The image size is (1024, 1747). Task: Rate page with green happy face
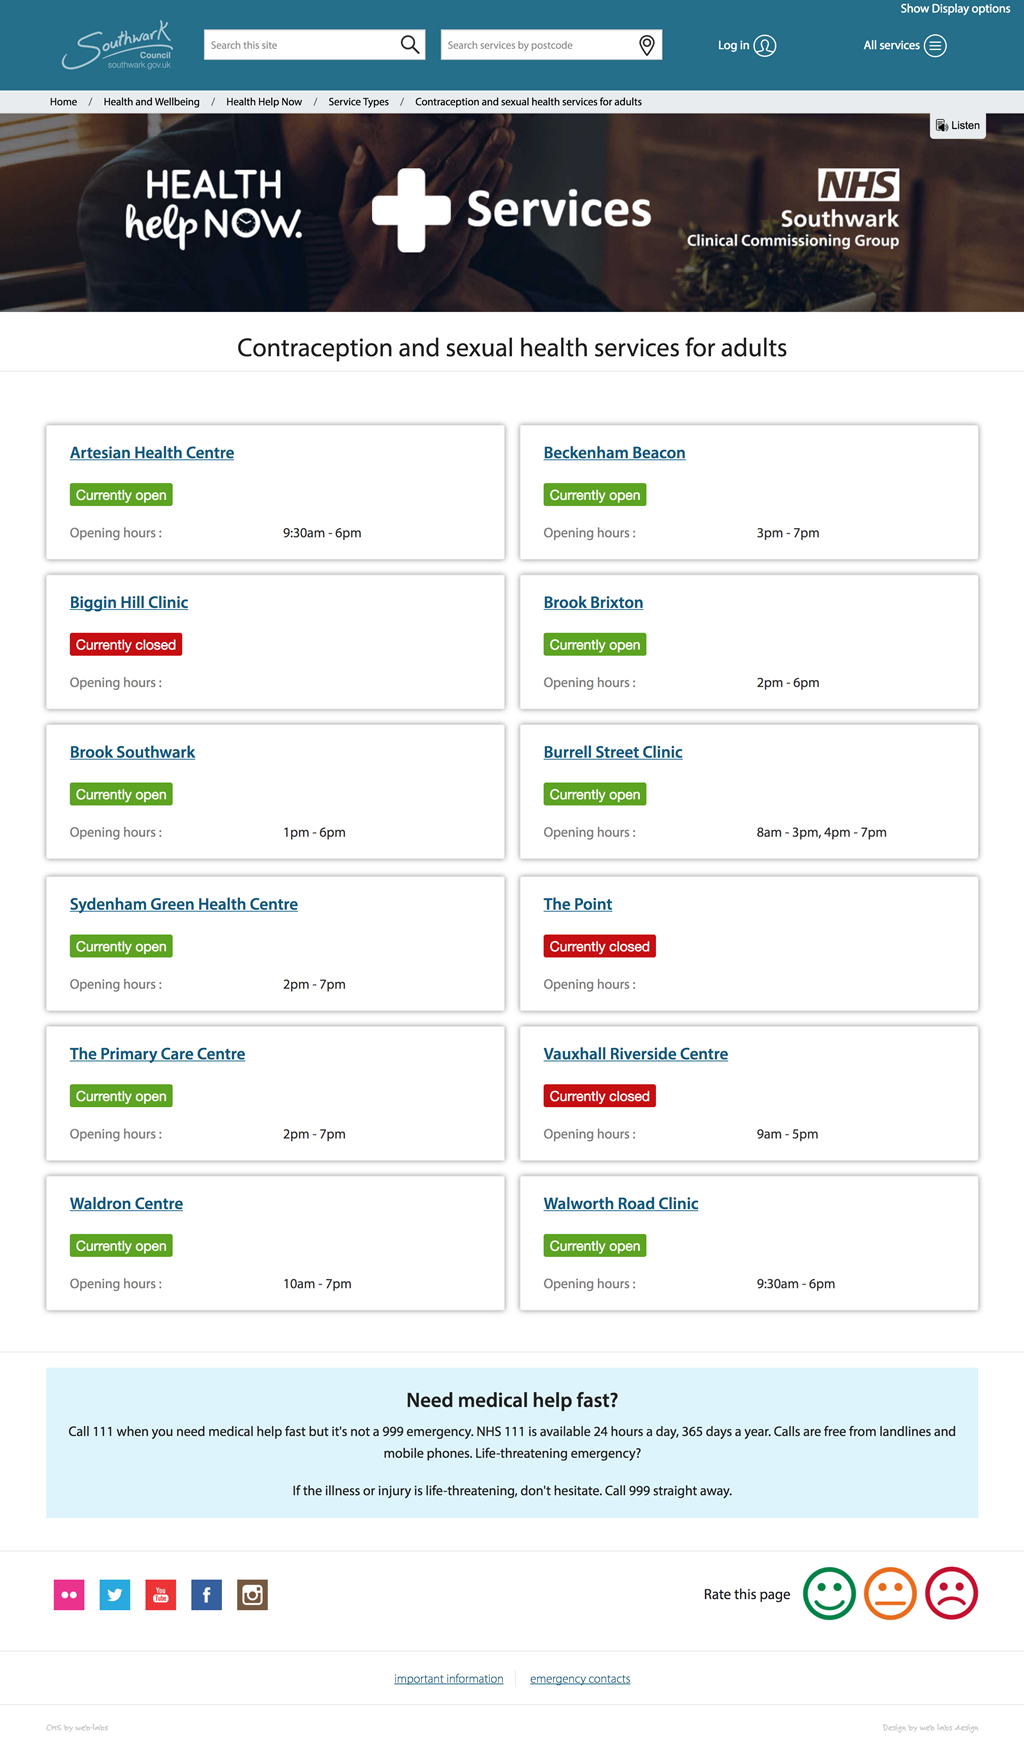click(829, 1593)
